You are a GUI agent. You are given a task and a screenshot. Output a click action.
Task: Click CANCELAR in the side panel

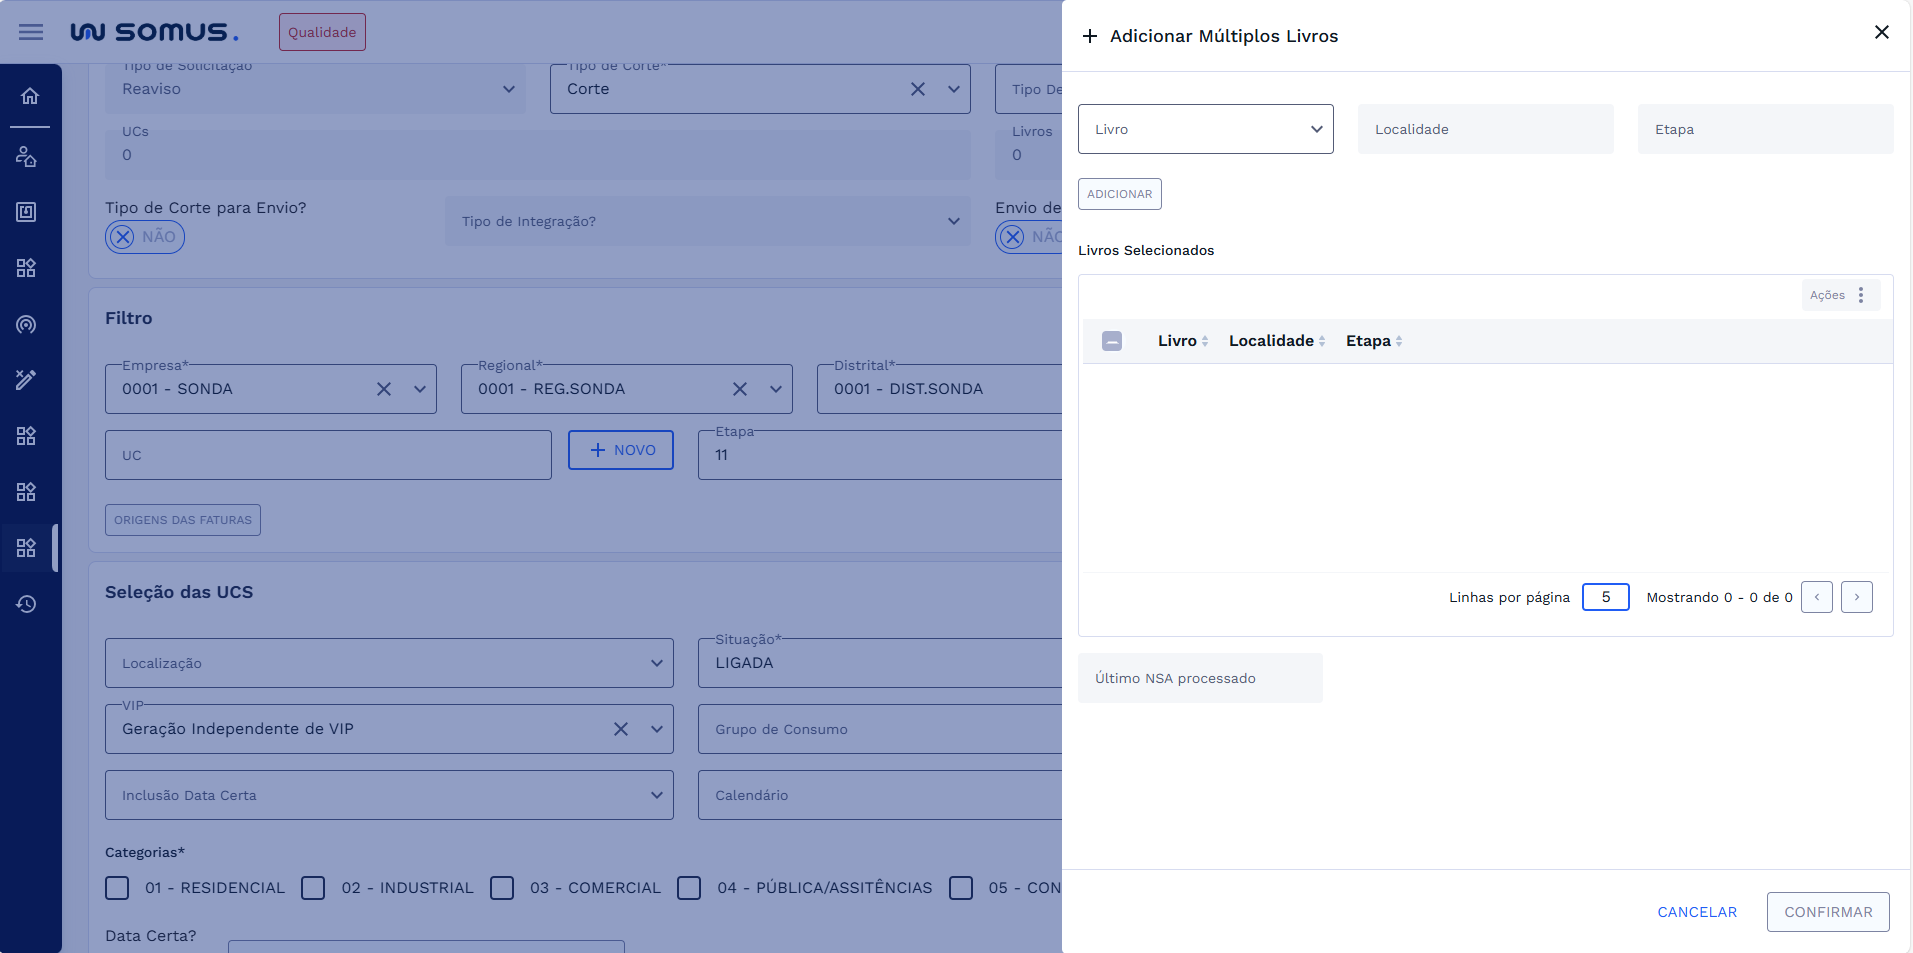pos(1696,912)
